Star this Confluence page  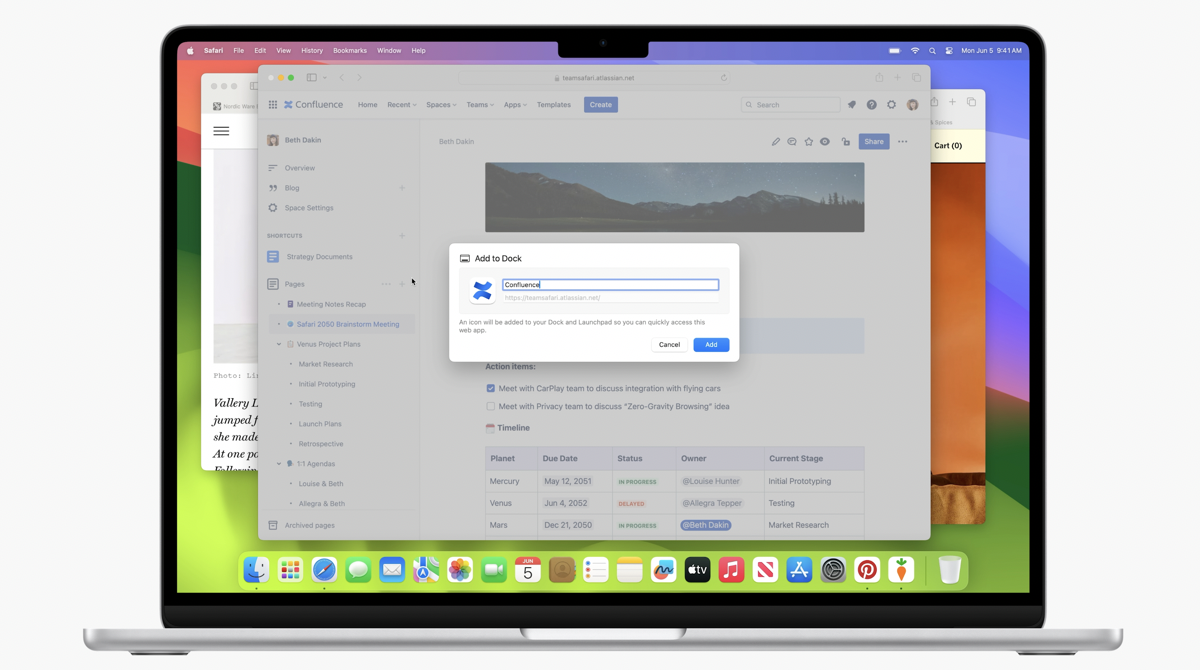point(809,142)
